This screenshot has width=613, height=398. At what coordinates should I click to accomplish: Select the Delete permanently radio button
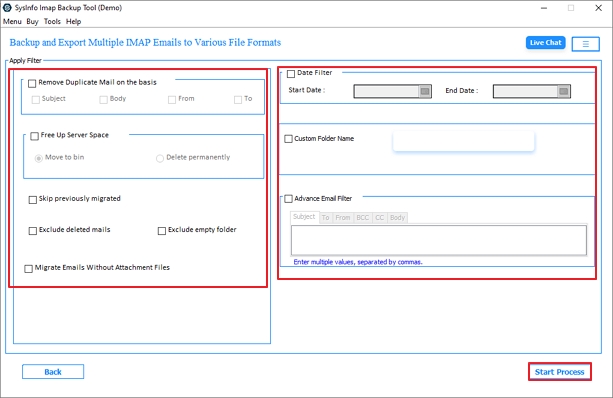click(x=160, y=158)
